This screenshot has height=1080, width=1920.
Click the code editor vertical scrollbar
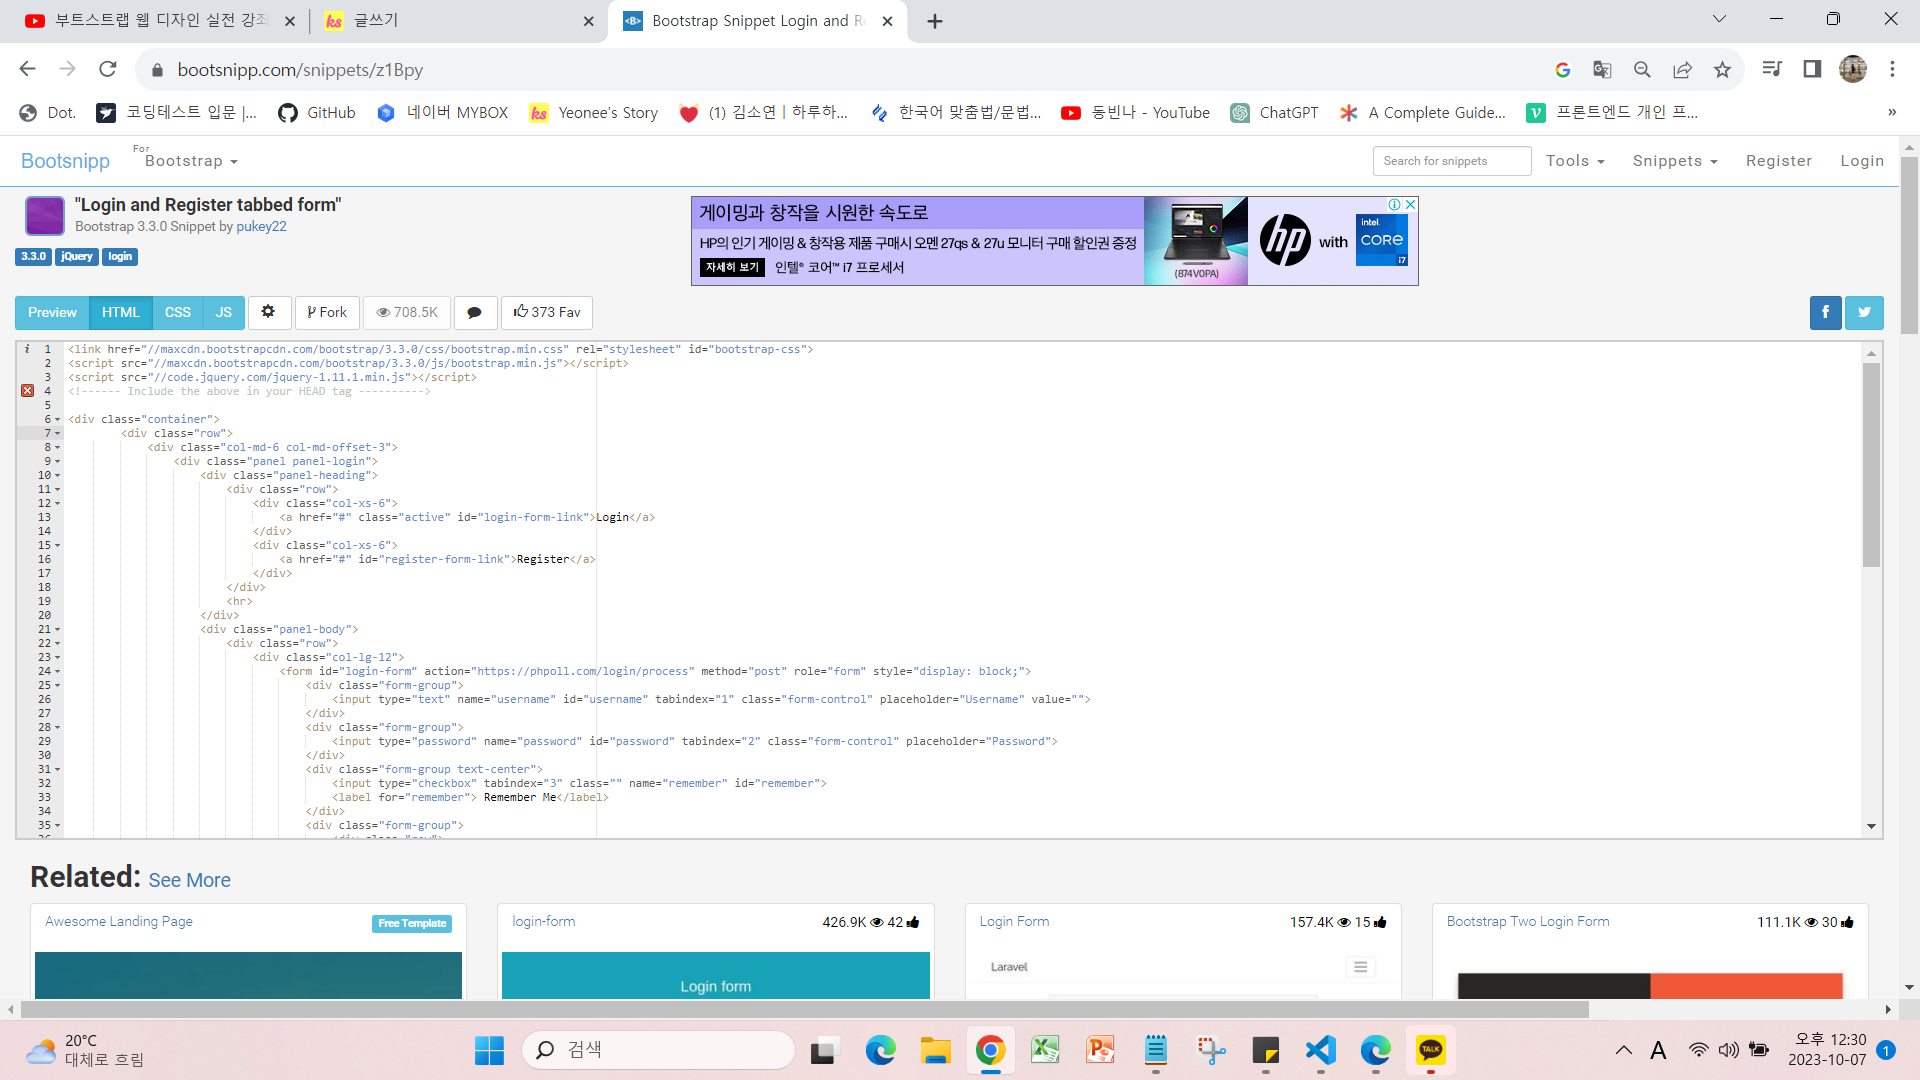point(1871,465)
